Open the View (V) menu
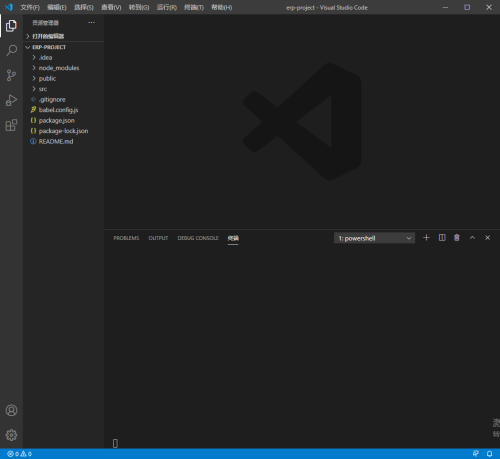 coord(111,7)
